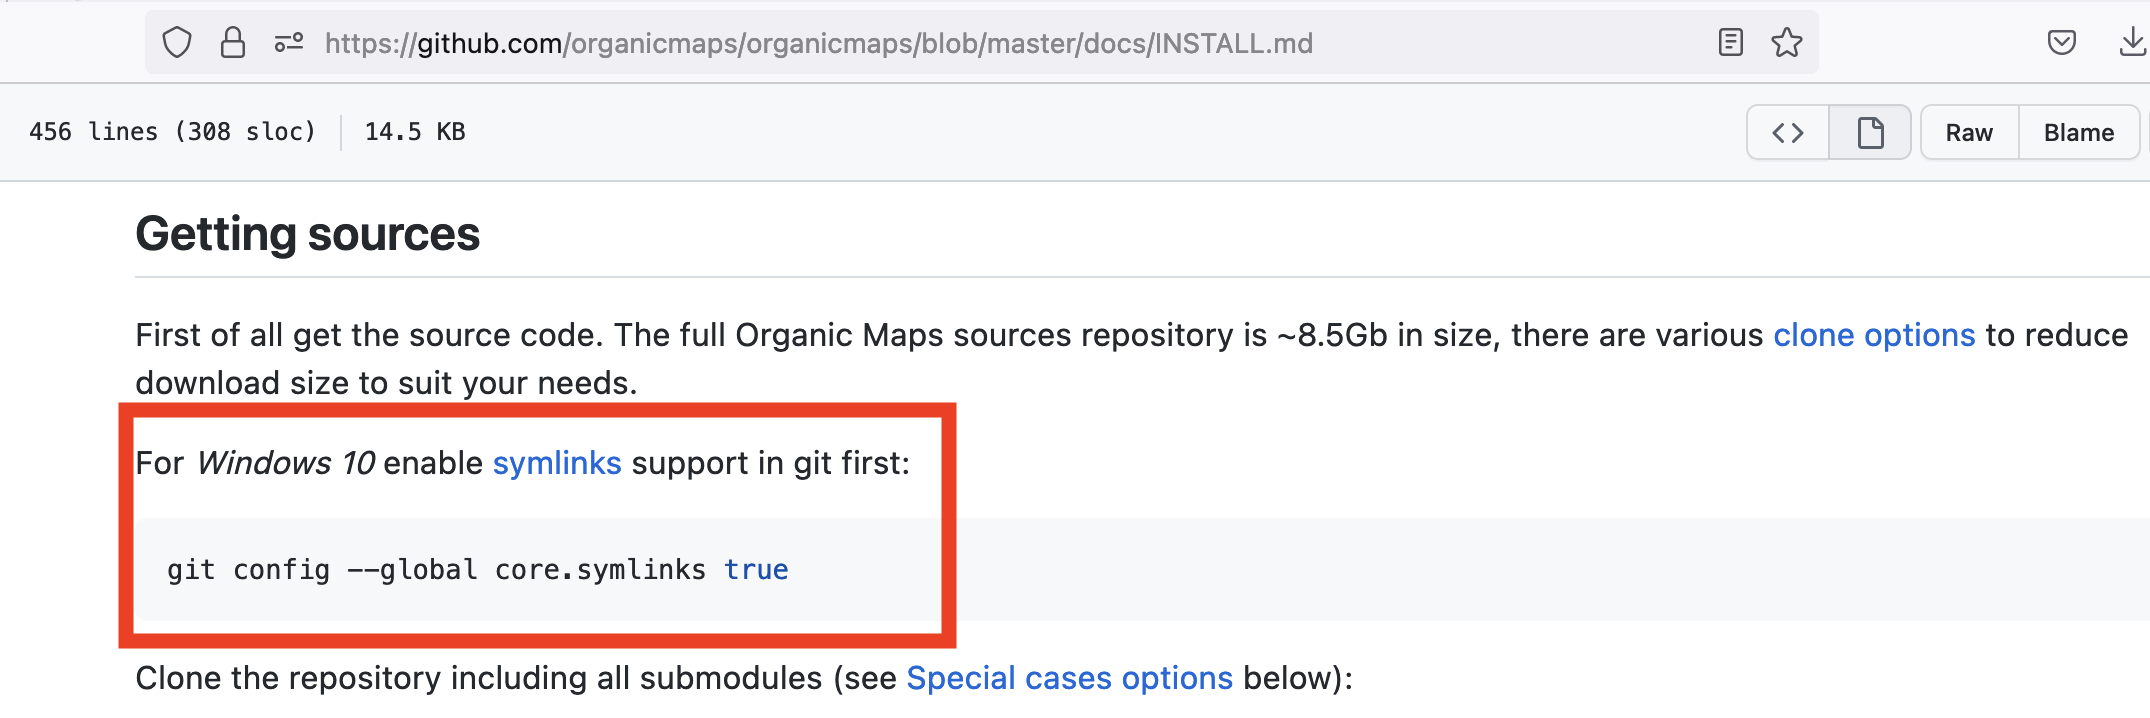
Task: Toggle Reader View icon in address bar
Action: click(x=1731, y=43)
